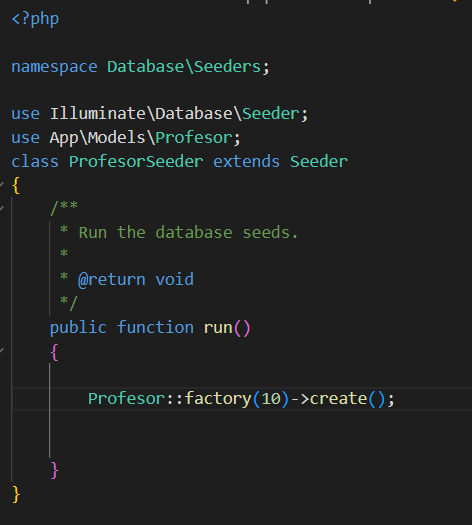Click 'void' in the docblock
Viewport: 472px width, 525px height.
[174, 279]
